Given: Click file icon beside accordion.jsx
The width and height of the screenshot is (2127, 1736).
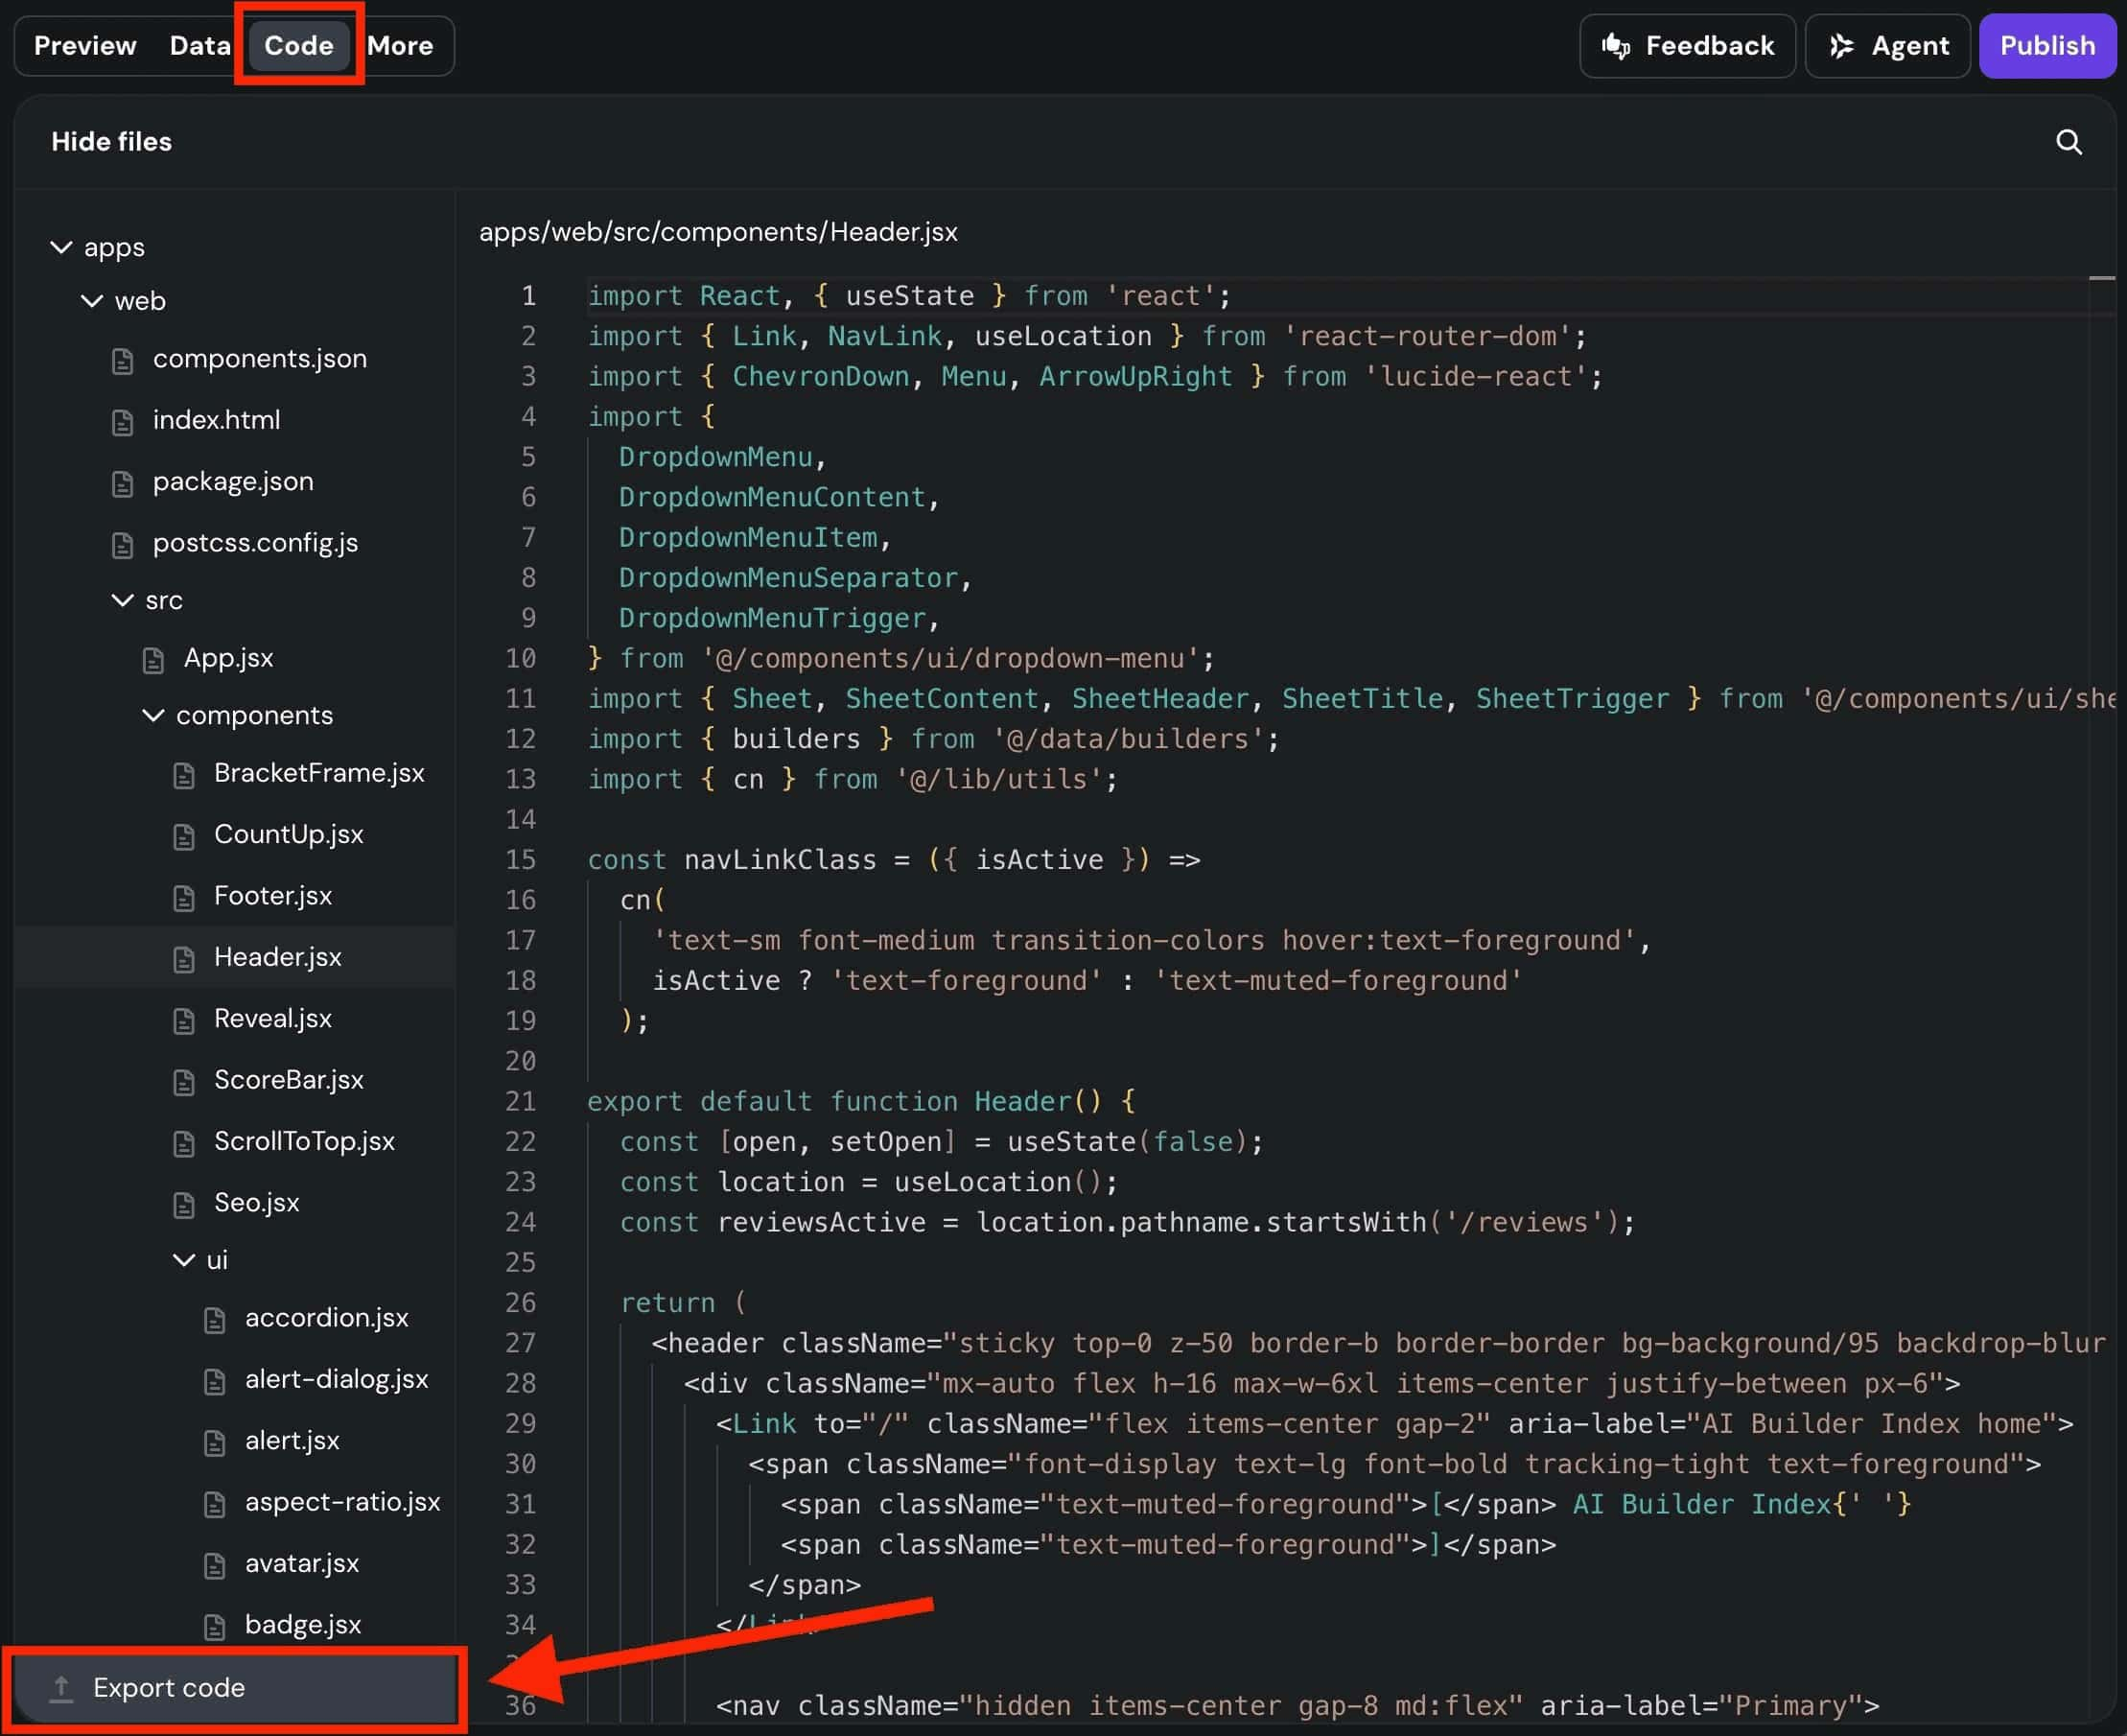Looking at the screenshot, I should point(215,1320).
